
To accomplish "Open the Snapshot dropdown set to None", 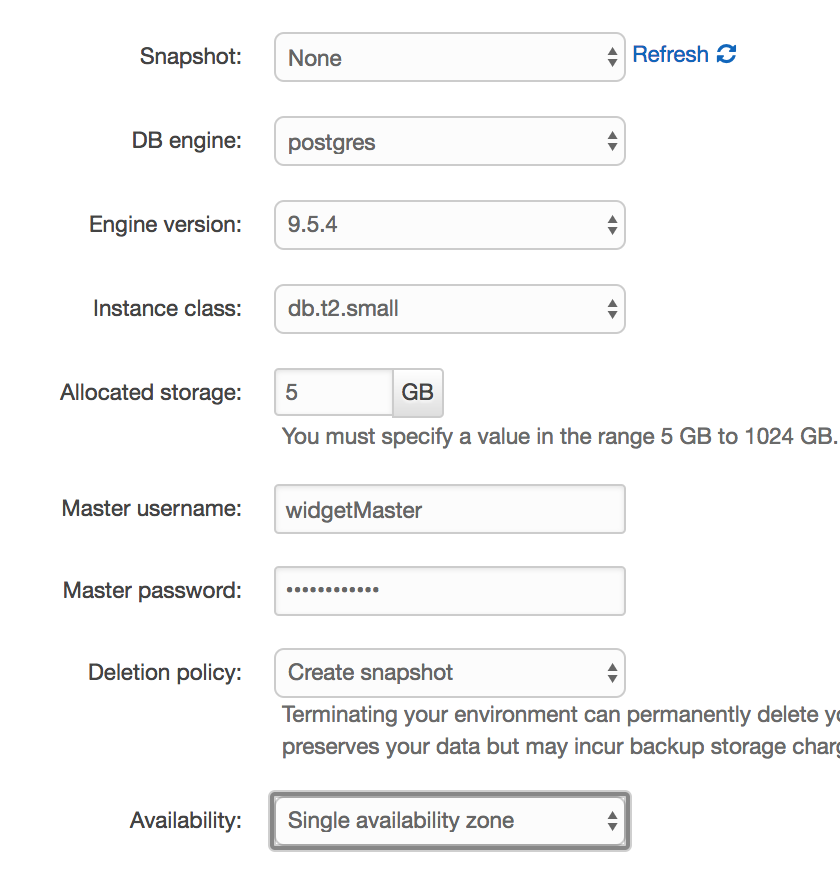I will click(449, 58).
